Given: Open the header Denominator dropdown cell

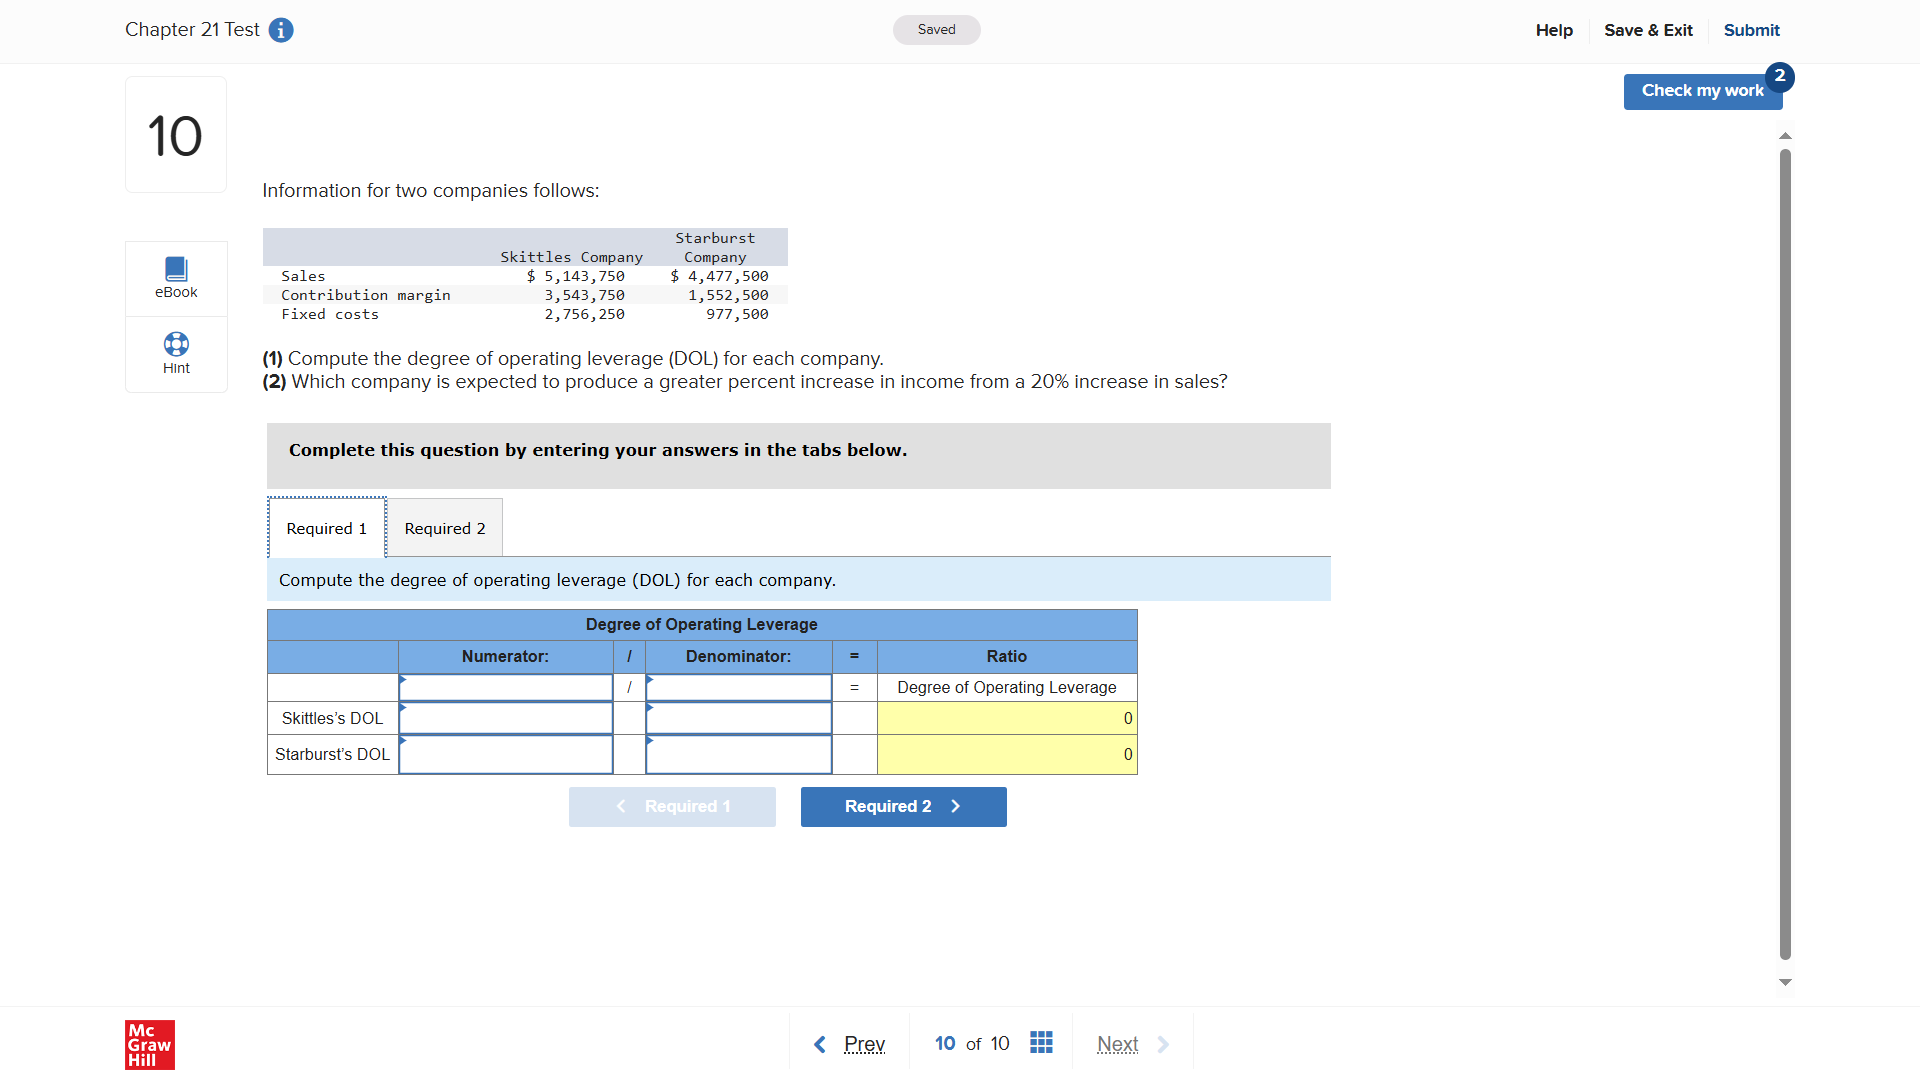Looking at the screenshot, I should 738,688.
